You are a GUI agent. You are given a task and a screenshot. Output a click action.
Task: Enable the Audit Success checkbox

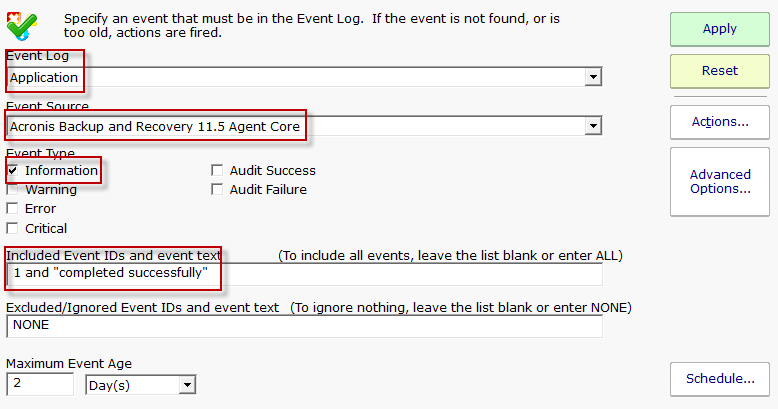217,171
